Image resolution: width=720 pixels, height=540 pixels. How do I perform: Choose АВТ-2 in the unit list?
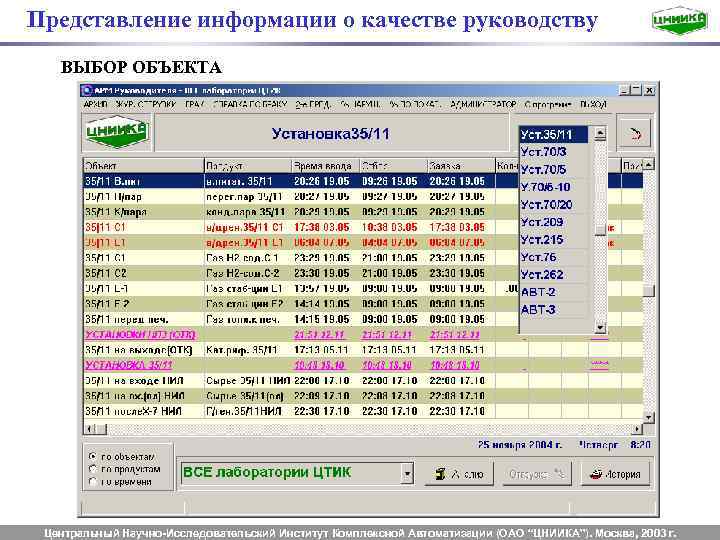(x=554, y=292)
